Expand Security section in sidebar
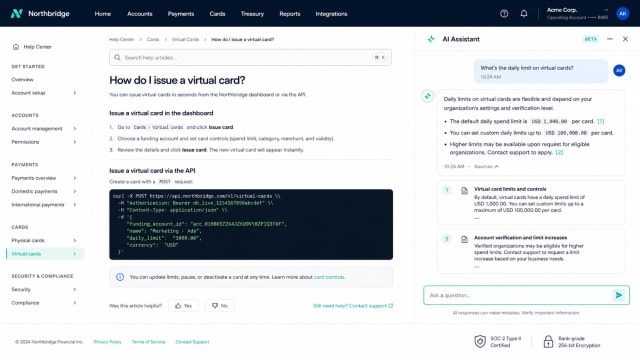640x360 pixels. coord(75,289)
